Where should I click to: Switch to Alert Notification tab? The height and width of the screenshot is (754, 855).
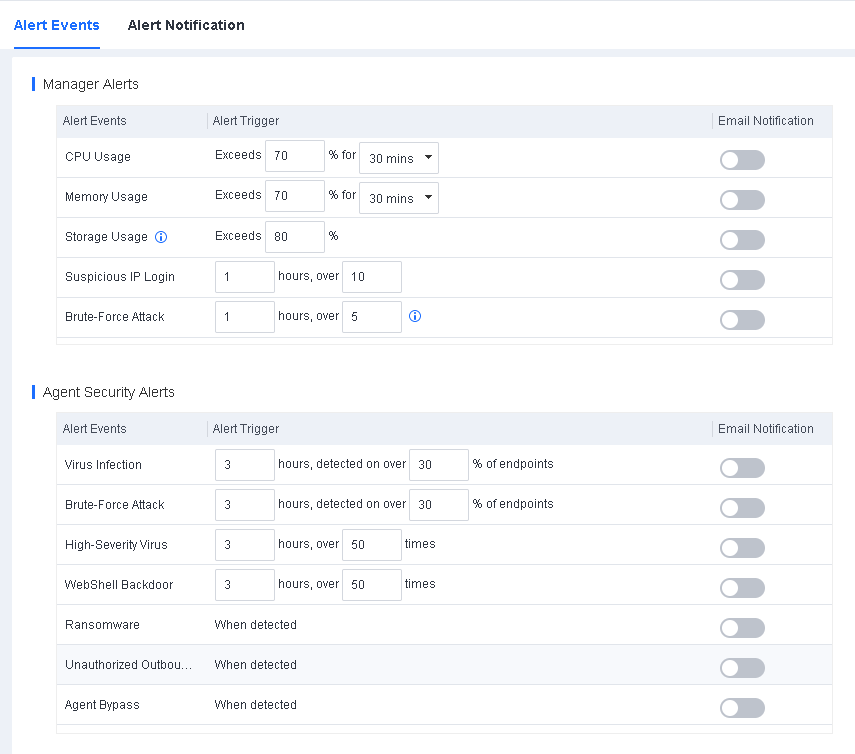(x=186, y=25)
